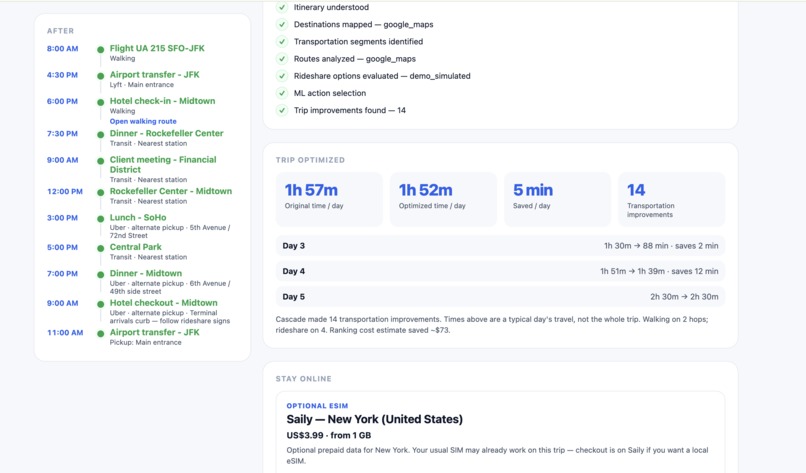
Task: Click the green checkmark beside Itinerary understood
Action: [282, 7]
